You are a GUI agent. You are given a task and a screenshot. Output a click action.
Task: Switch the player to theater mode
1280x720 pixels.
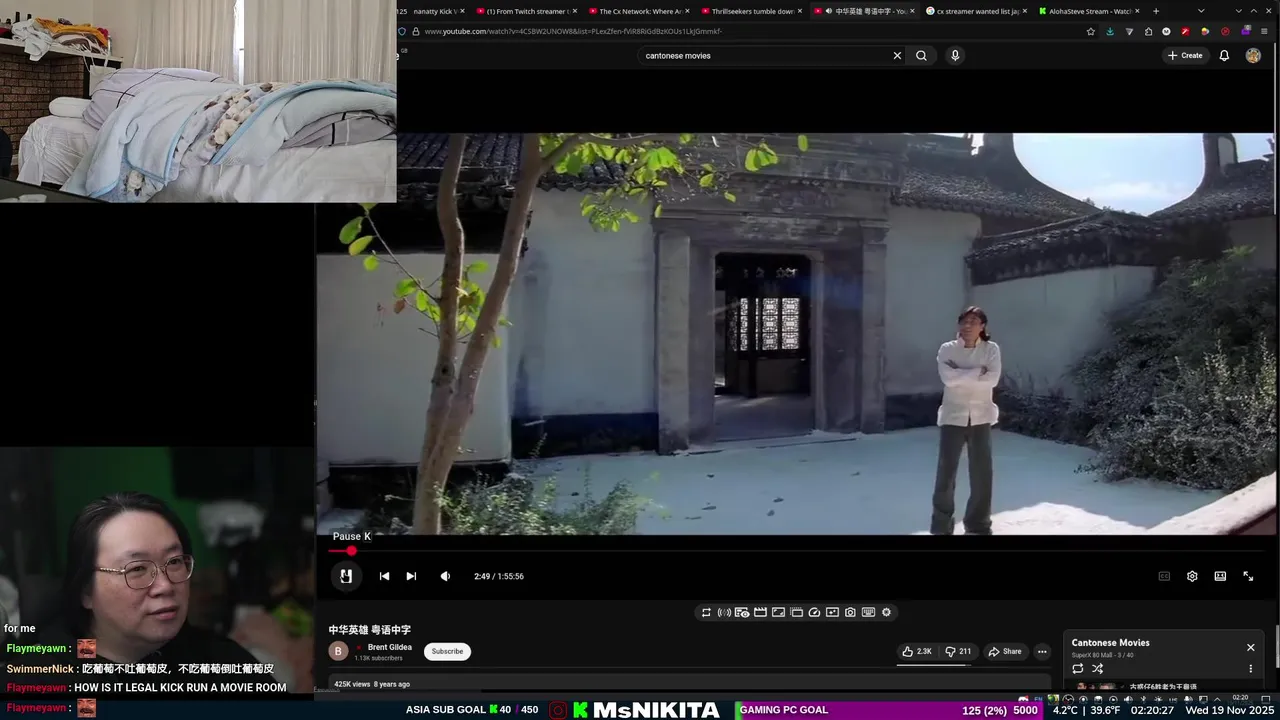pyautogui.click(x=1220, y=576)
